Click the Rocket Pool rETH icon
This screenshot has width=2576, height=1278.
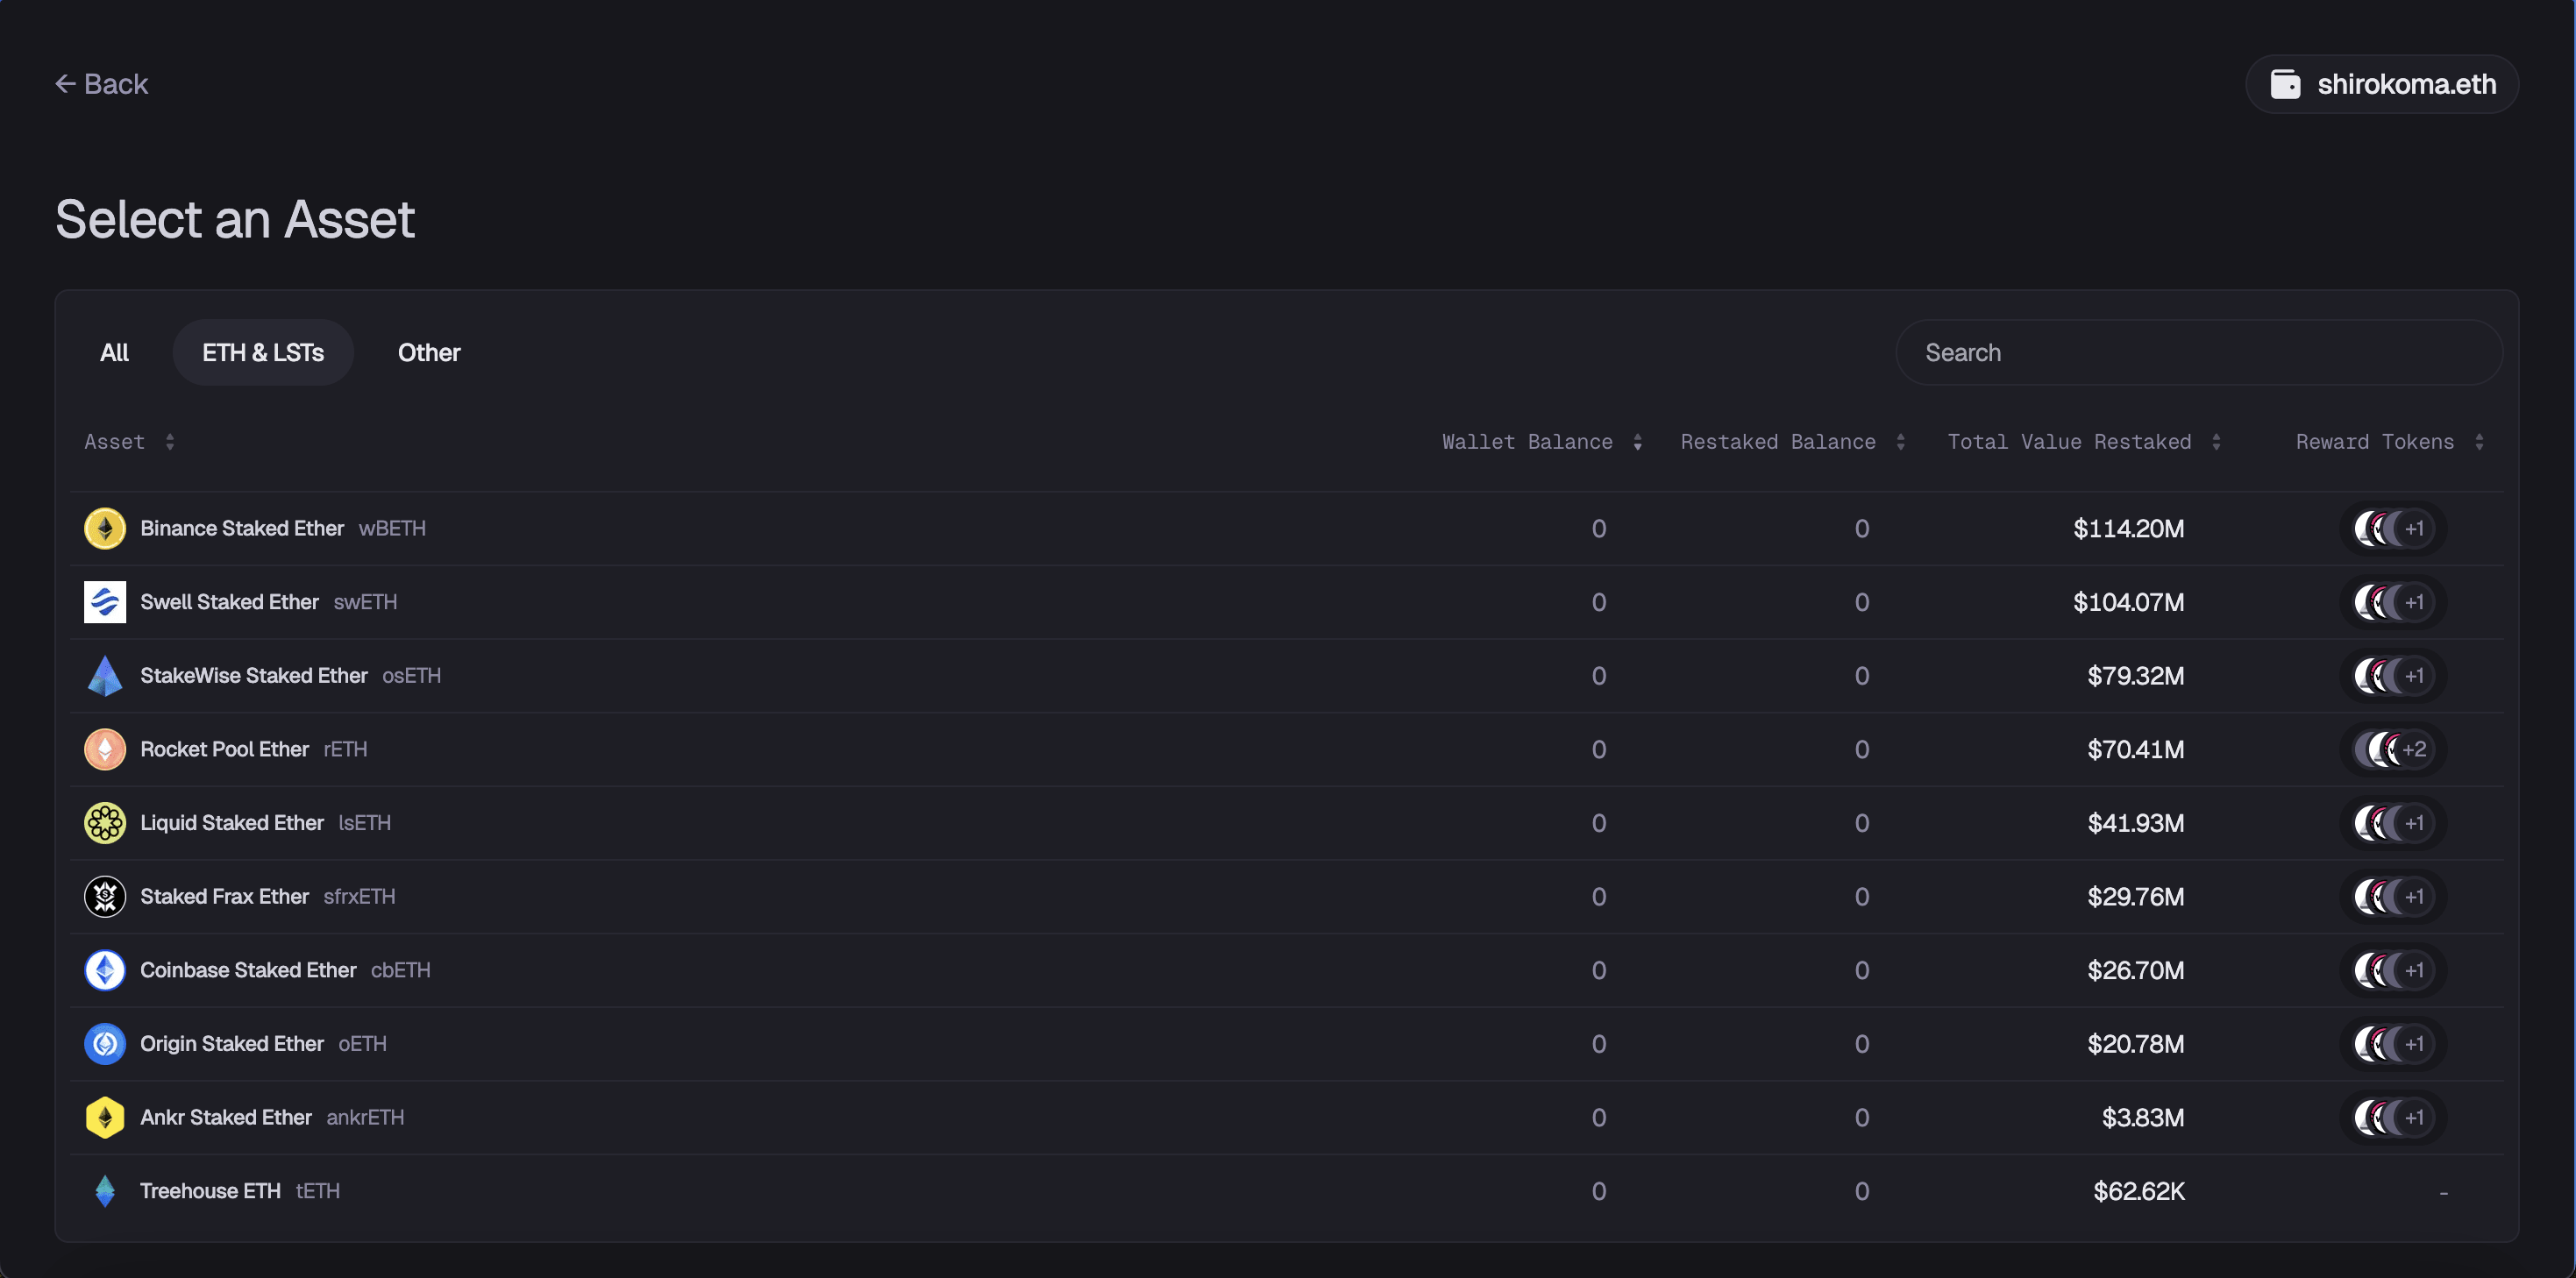pos(104,749)
